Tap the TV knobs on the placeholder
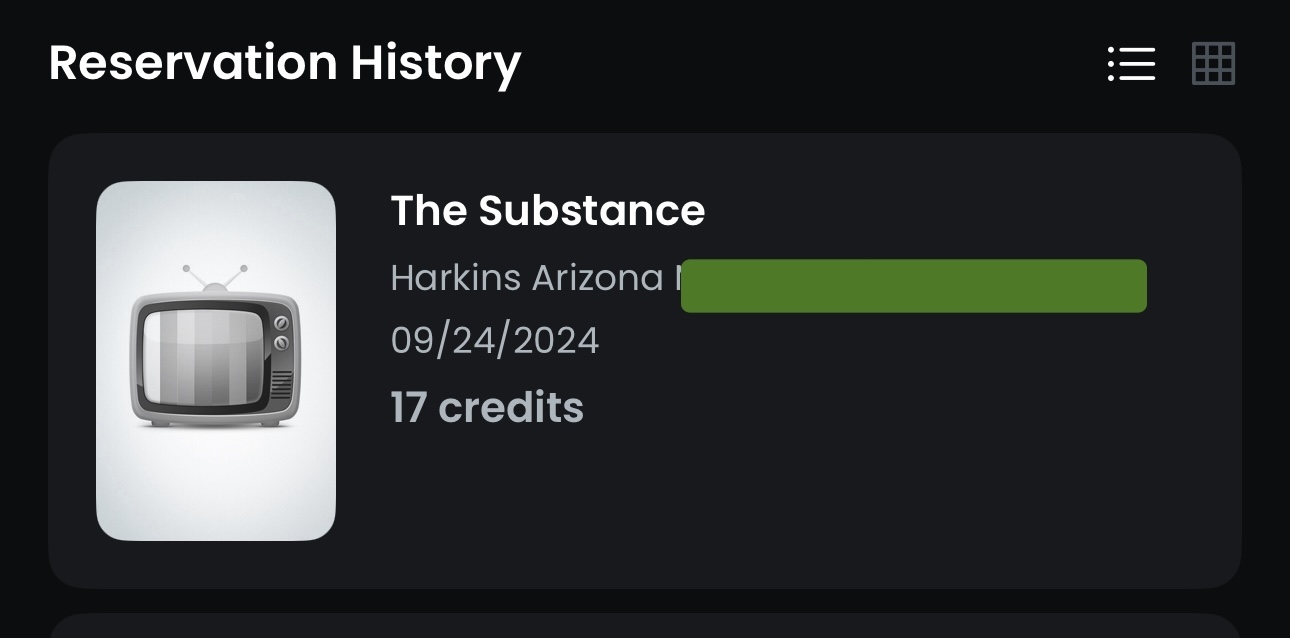This screenshot has height=638, width=1290. click(x=281, y=333)
